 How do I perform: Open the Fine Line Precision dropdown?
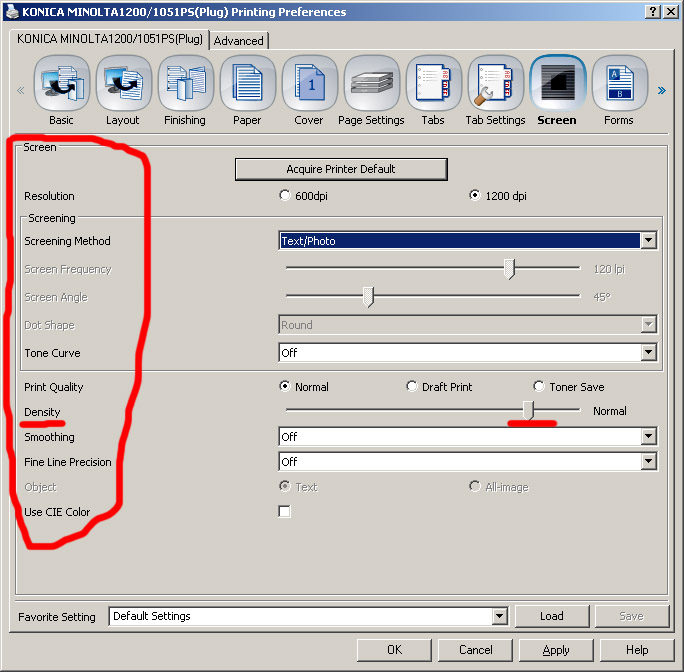point(468,461)
